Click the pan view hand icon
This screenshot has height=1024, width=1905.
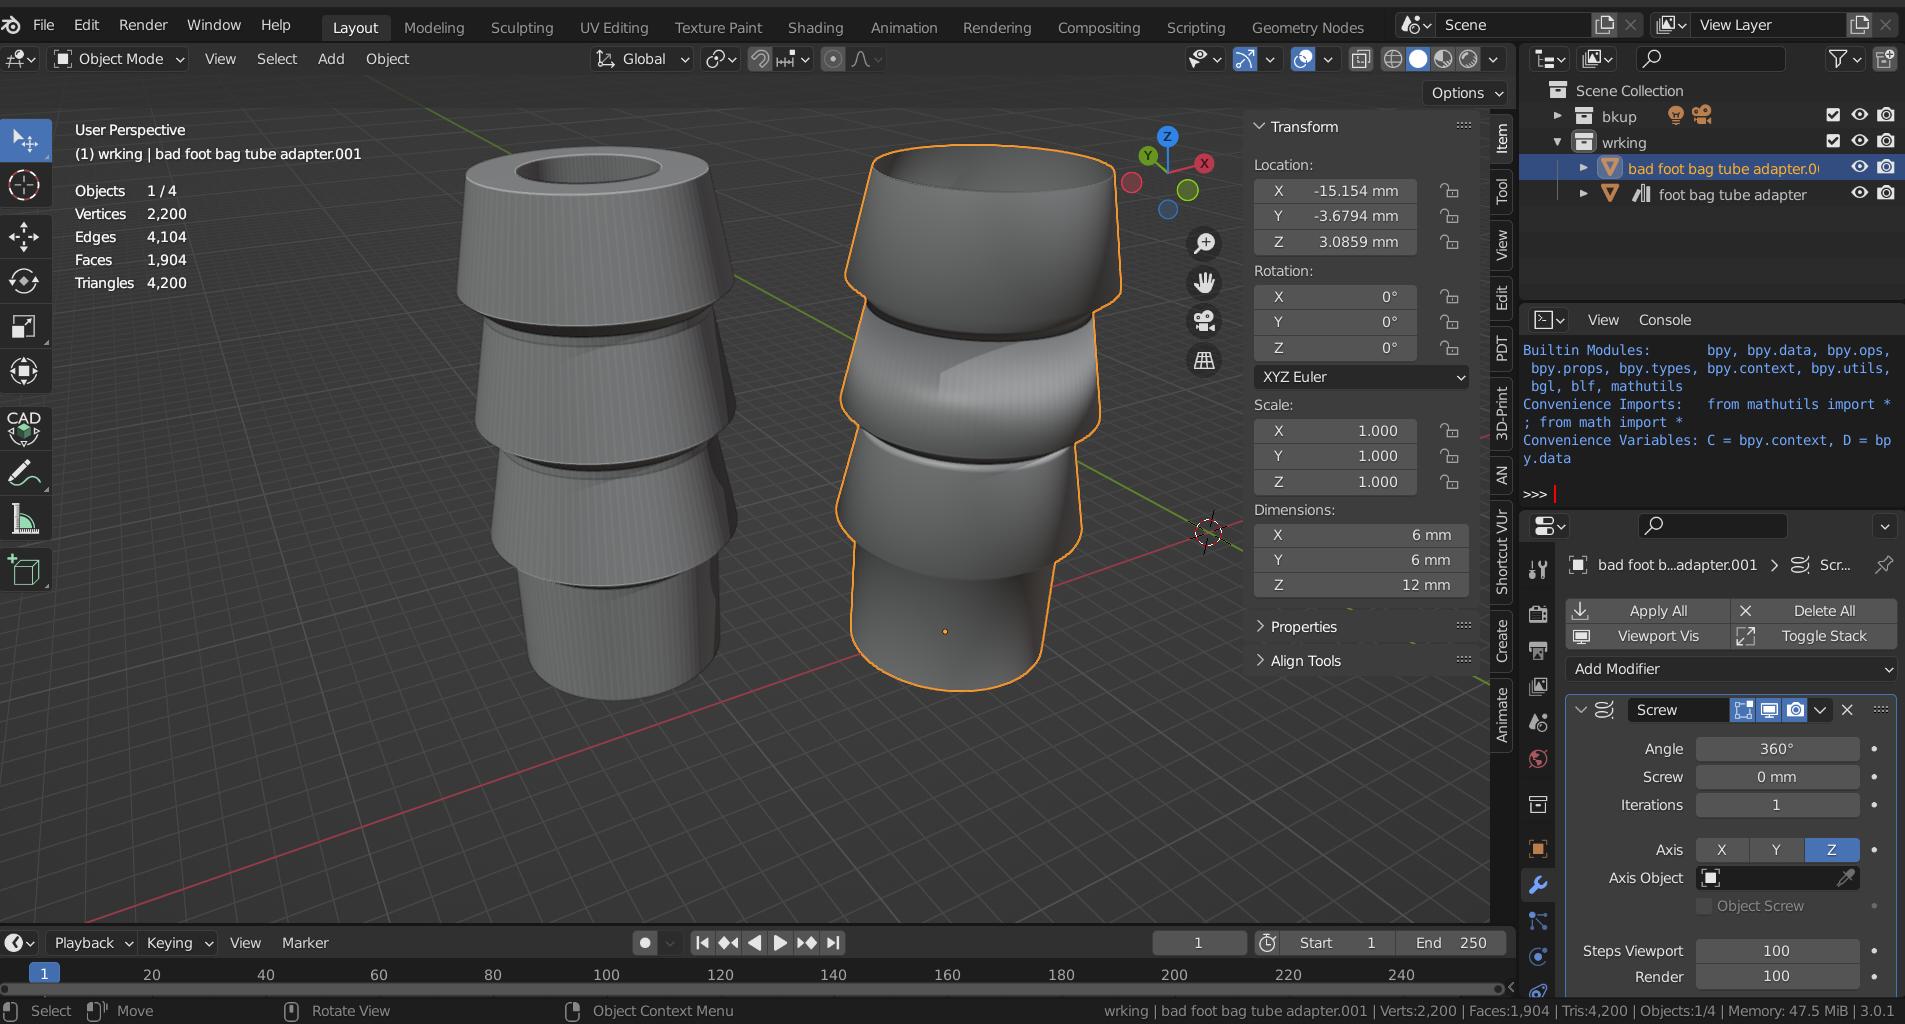(x=1204, y=282)
